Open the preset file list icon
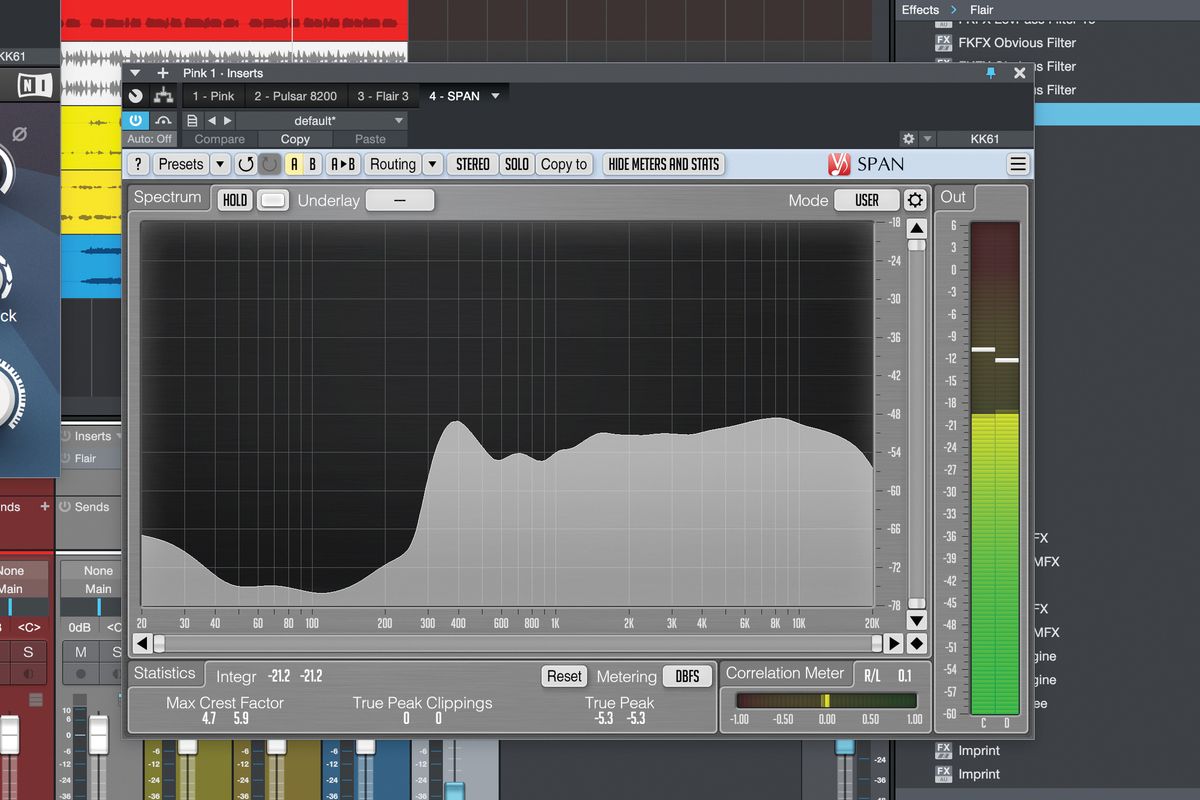1200x800 pixels. click(x=191, y=120)
